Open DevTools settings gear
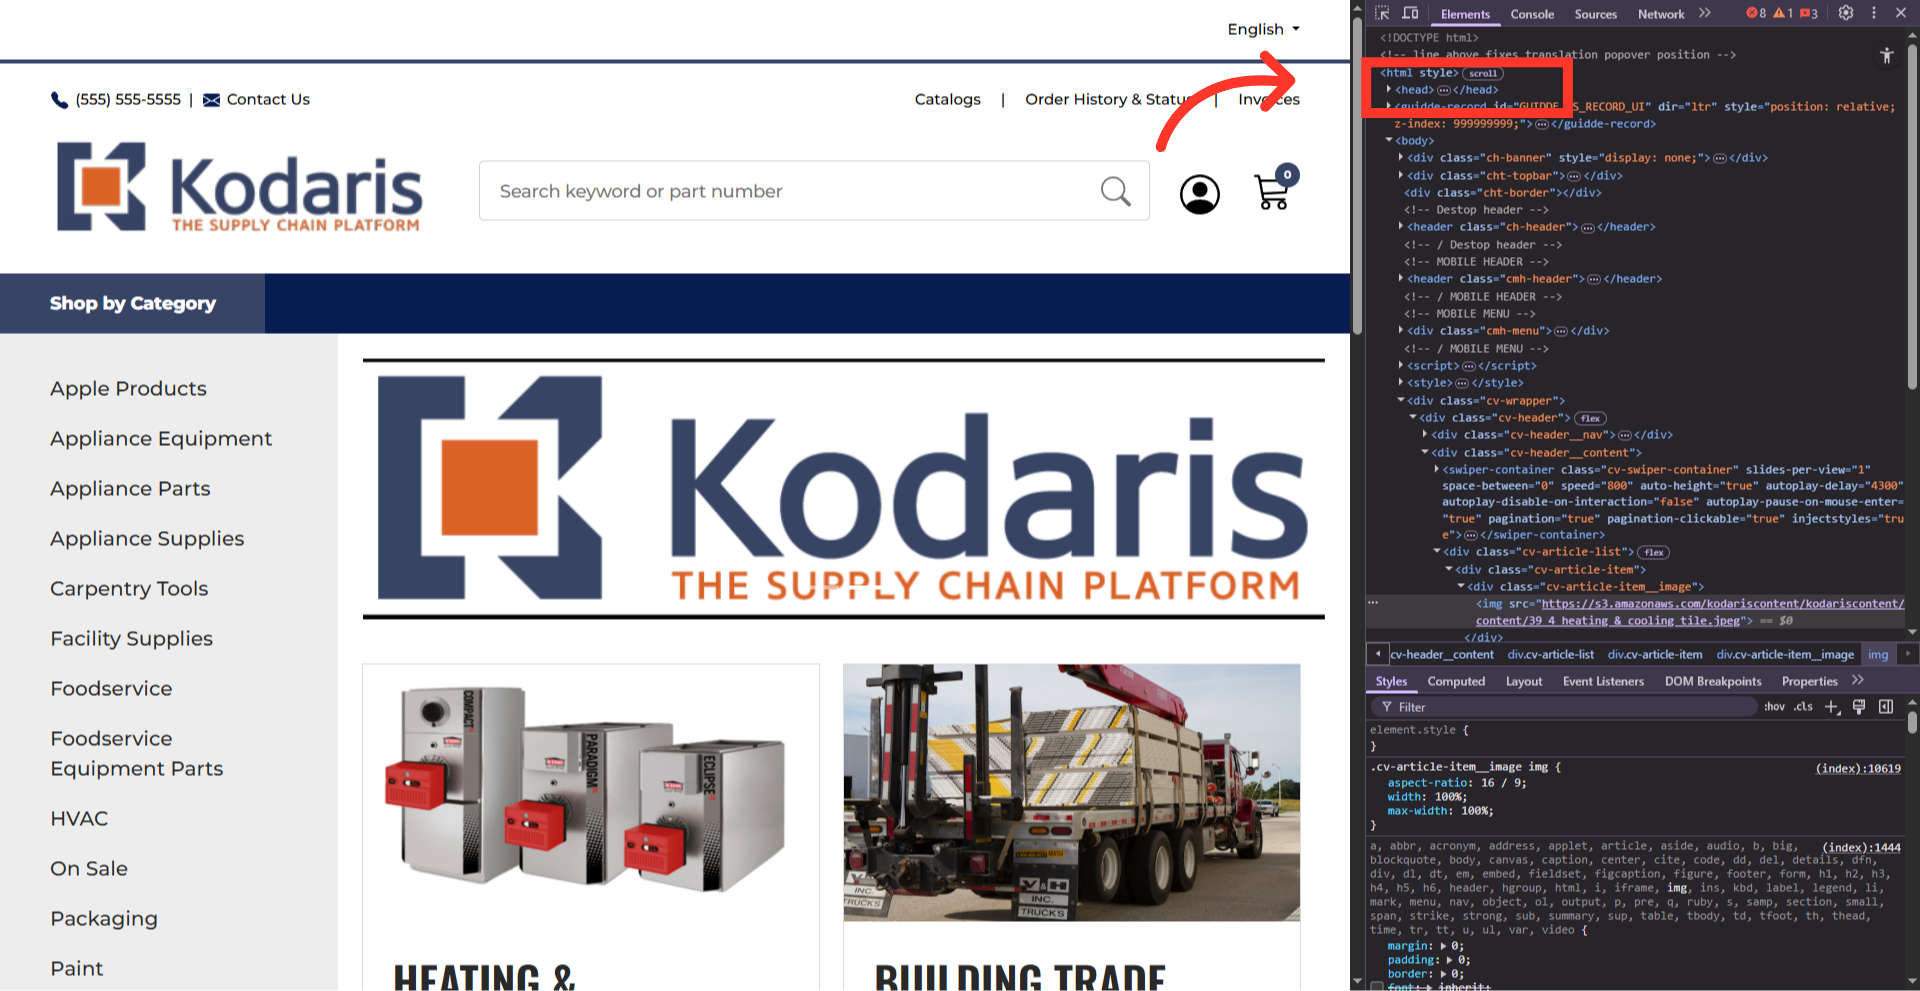 pos(1846,13)
